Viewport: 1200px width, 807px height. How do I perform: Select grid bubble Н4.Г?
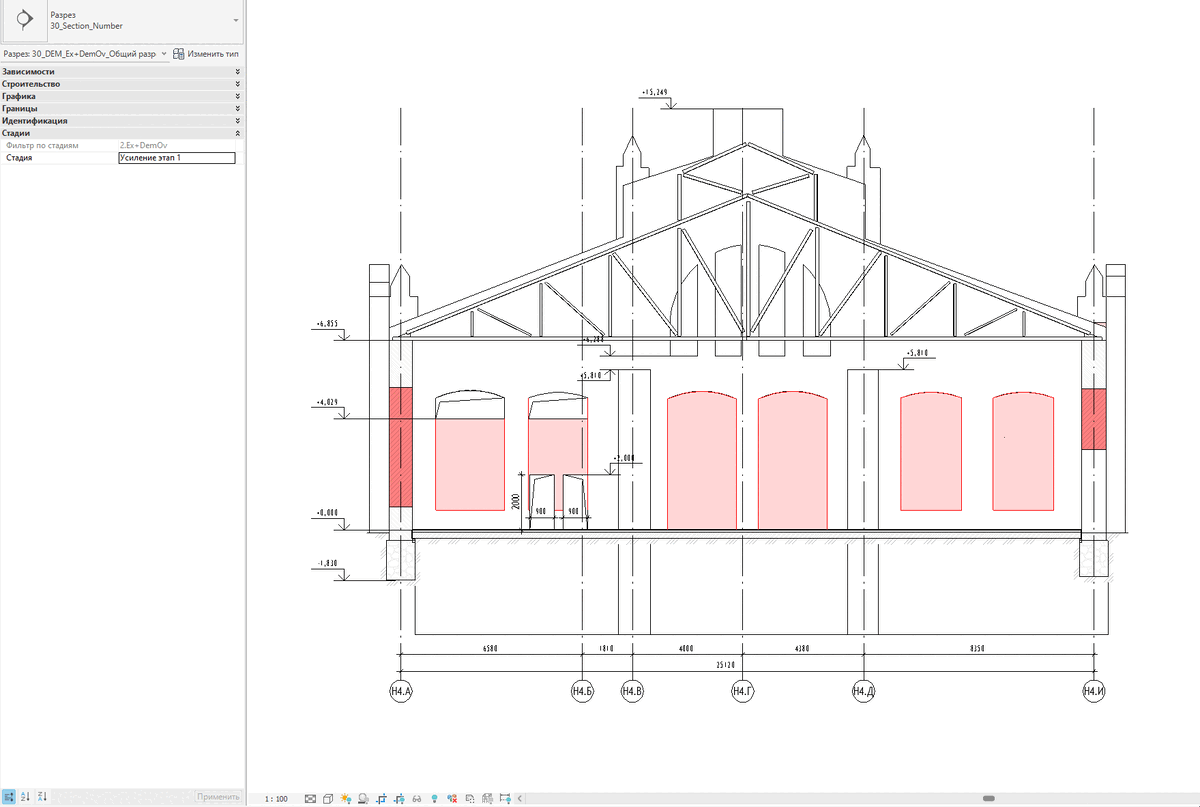tap(742, 691)
